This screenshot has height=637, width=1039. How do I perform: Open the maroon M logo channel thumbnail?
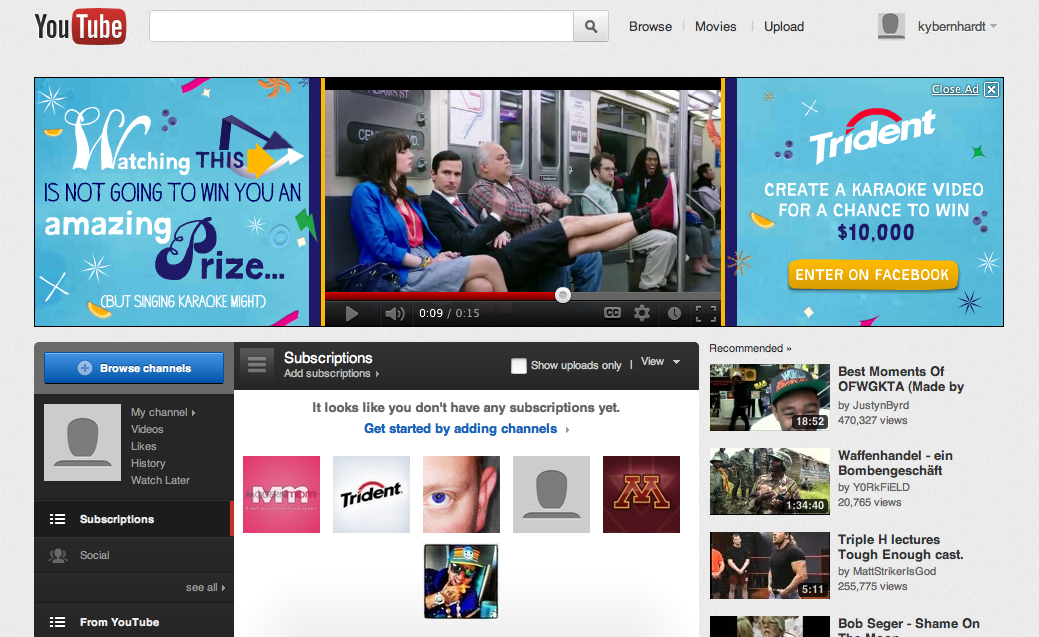(x=641, y=494)
